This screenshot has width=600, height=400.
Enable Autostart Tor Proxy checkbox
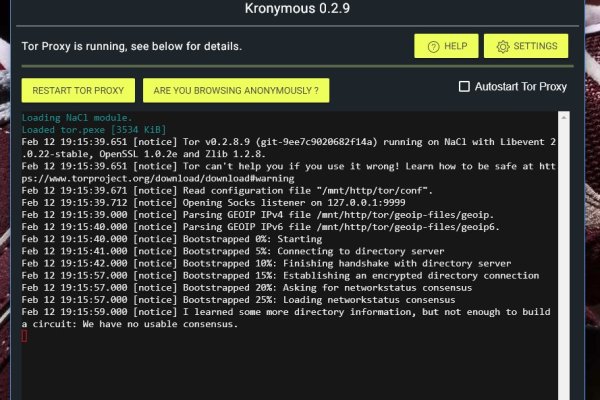pos(464,87)
